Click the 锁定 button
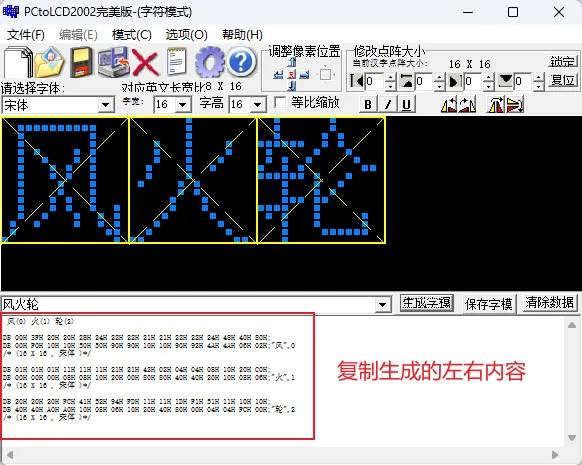Viewport: 582px width, 465px height. (563, 61)
